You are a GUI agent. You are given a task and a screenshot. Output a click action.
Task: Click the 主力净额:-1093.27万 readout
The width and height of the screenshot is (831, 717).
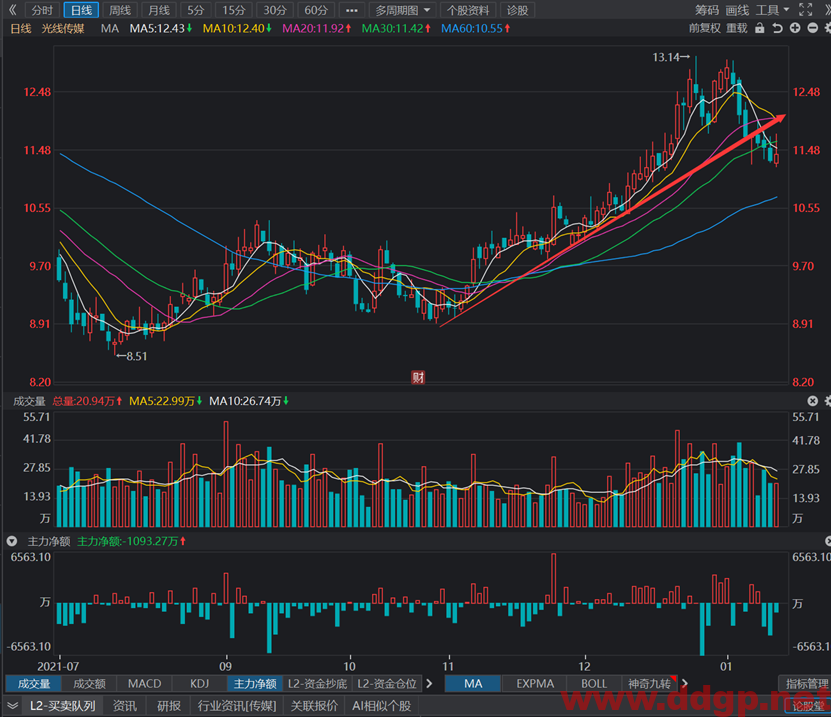(131, 541)
